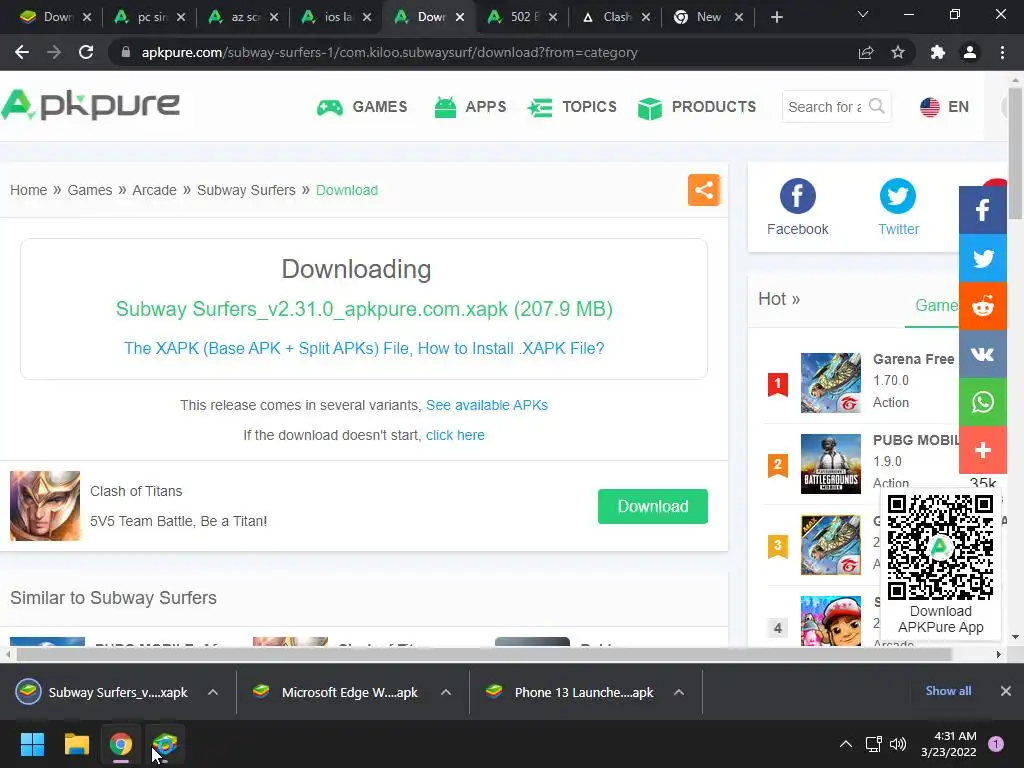Click the APKPure App QR code
Viewport: 1024px width, 768px height.
[940, 547]
